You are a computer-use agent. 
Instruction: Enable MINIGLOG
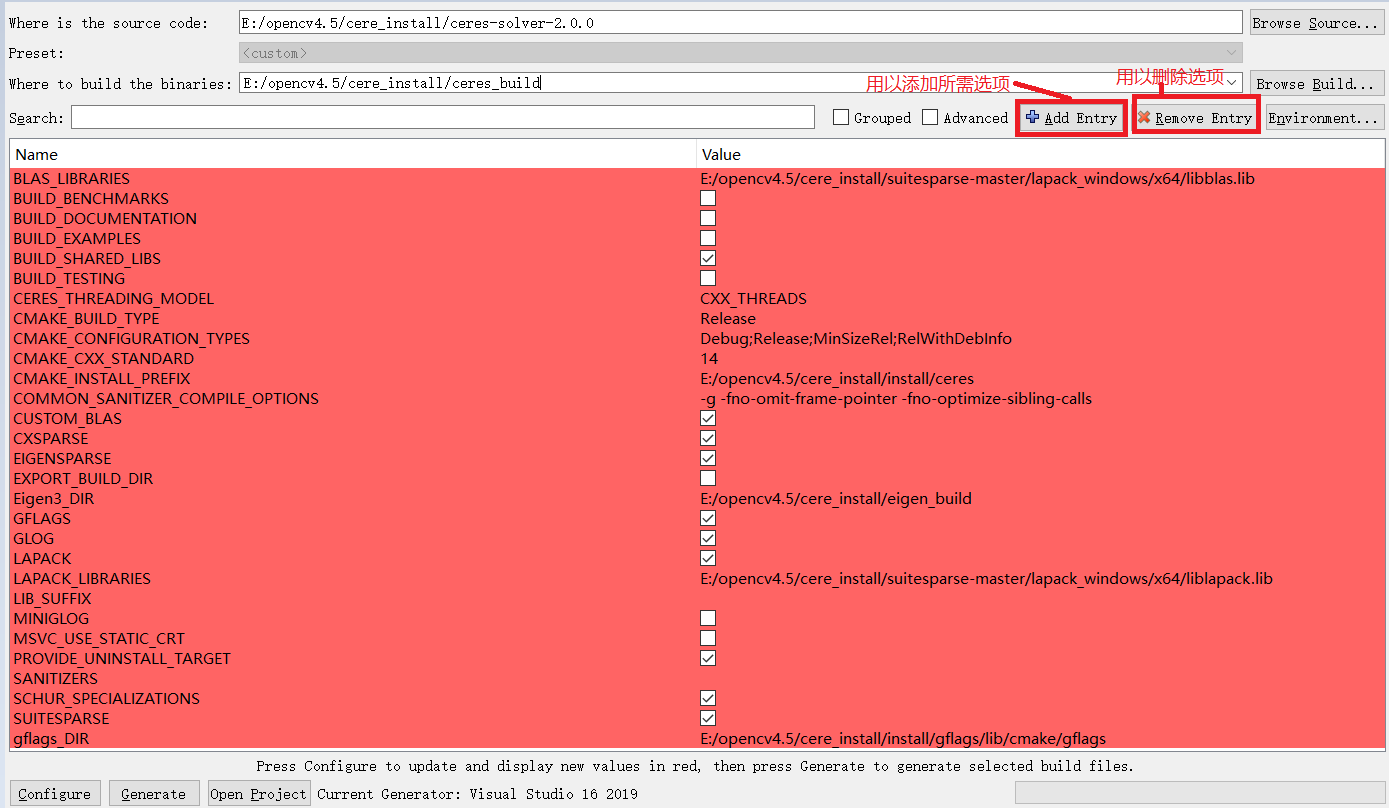[707, 618]
